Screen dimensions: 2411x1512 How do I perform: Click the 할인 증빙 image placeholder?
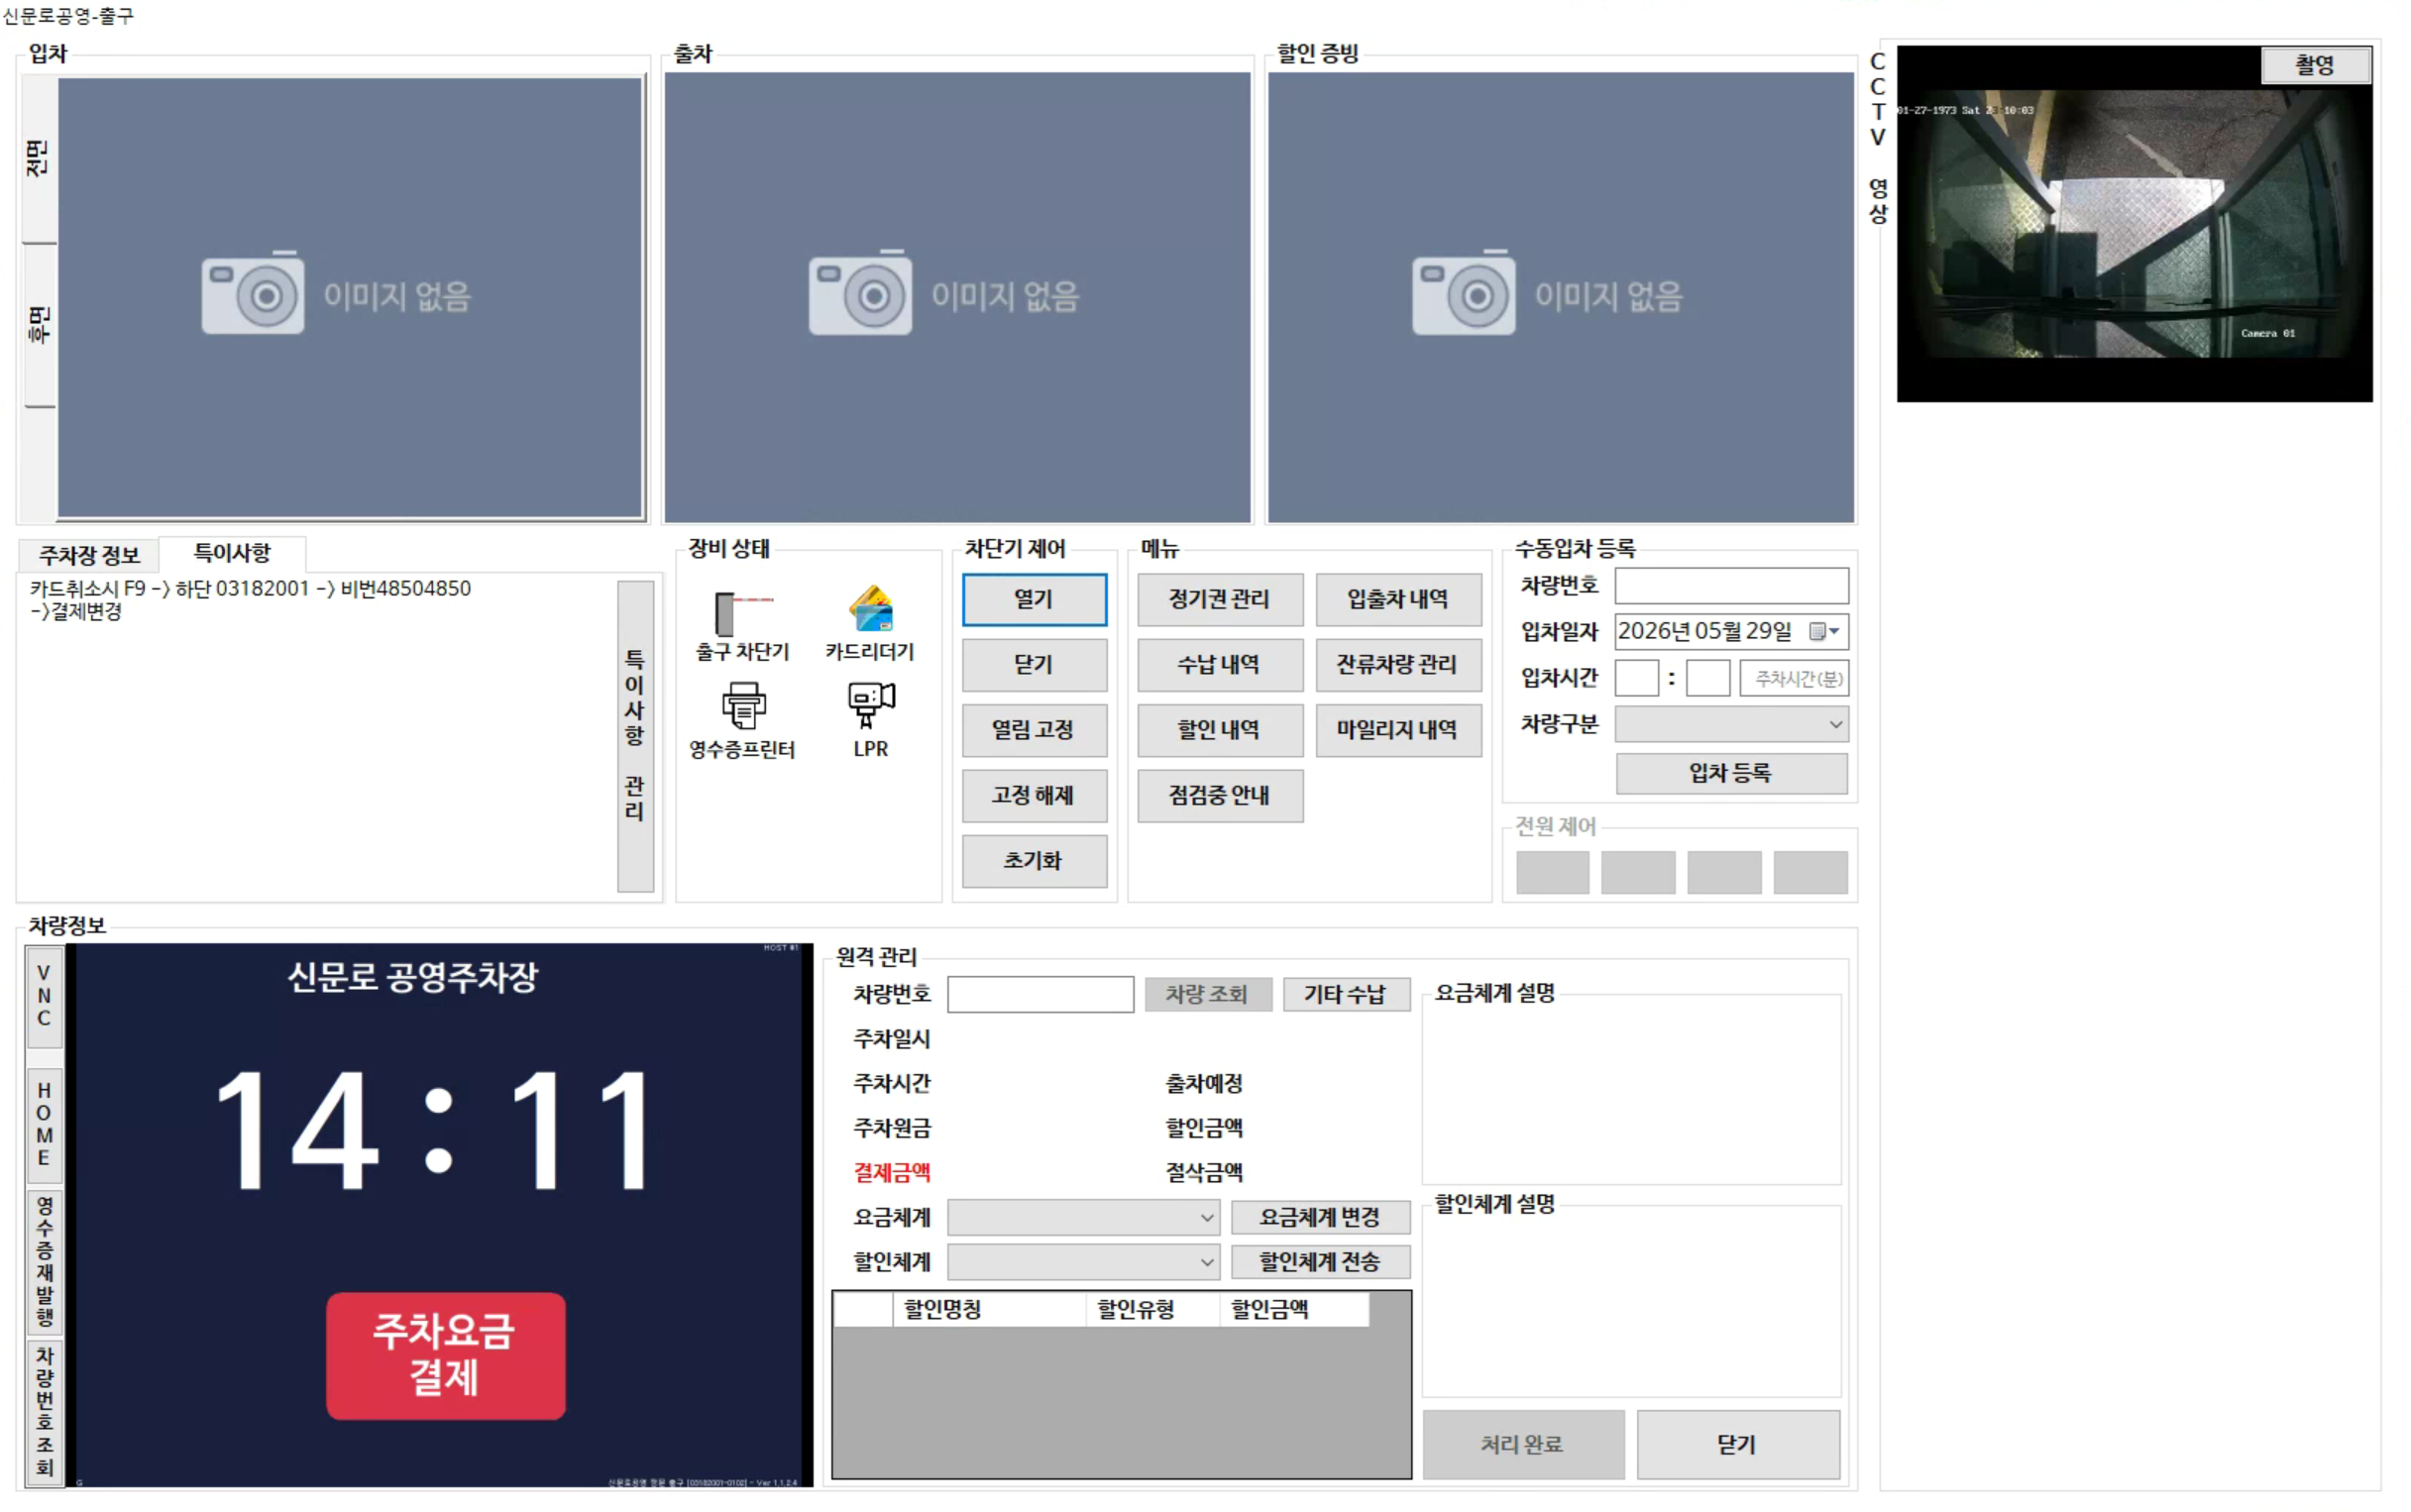click(1560, 297)
